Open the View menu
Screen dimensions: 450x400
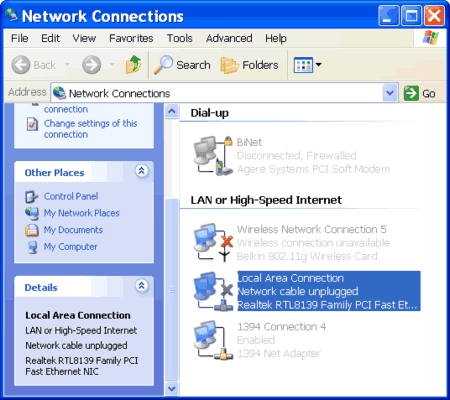click(84, 38)
